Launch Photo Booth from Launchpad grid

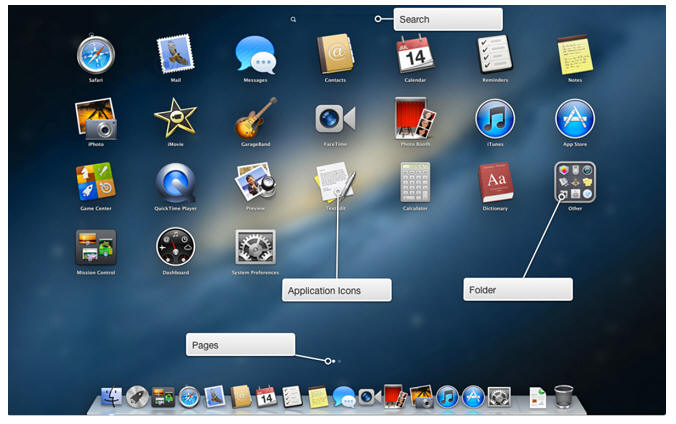pos(415,118)
